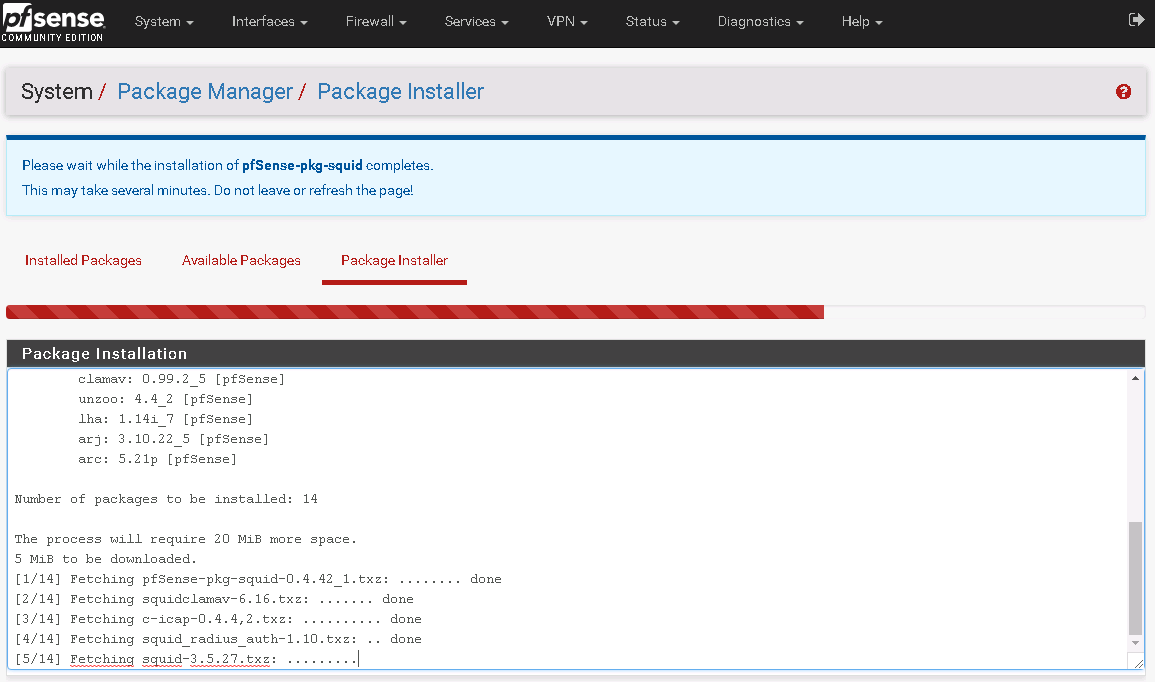The height and width of the screenshot is (682, 1155).
Task: Click the 'System' breadcrumb text
Action: click(x=57, y=91)
